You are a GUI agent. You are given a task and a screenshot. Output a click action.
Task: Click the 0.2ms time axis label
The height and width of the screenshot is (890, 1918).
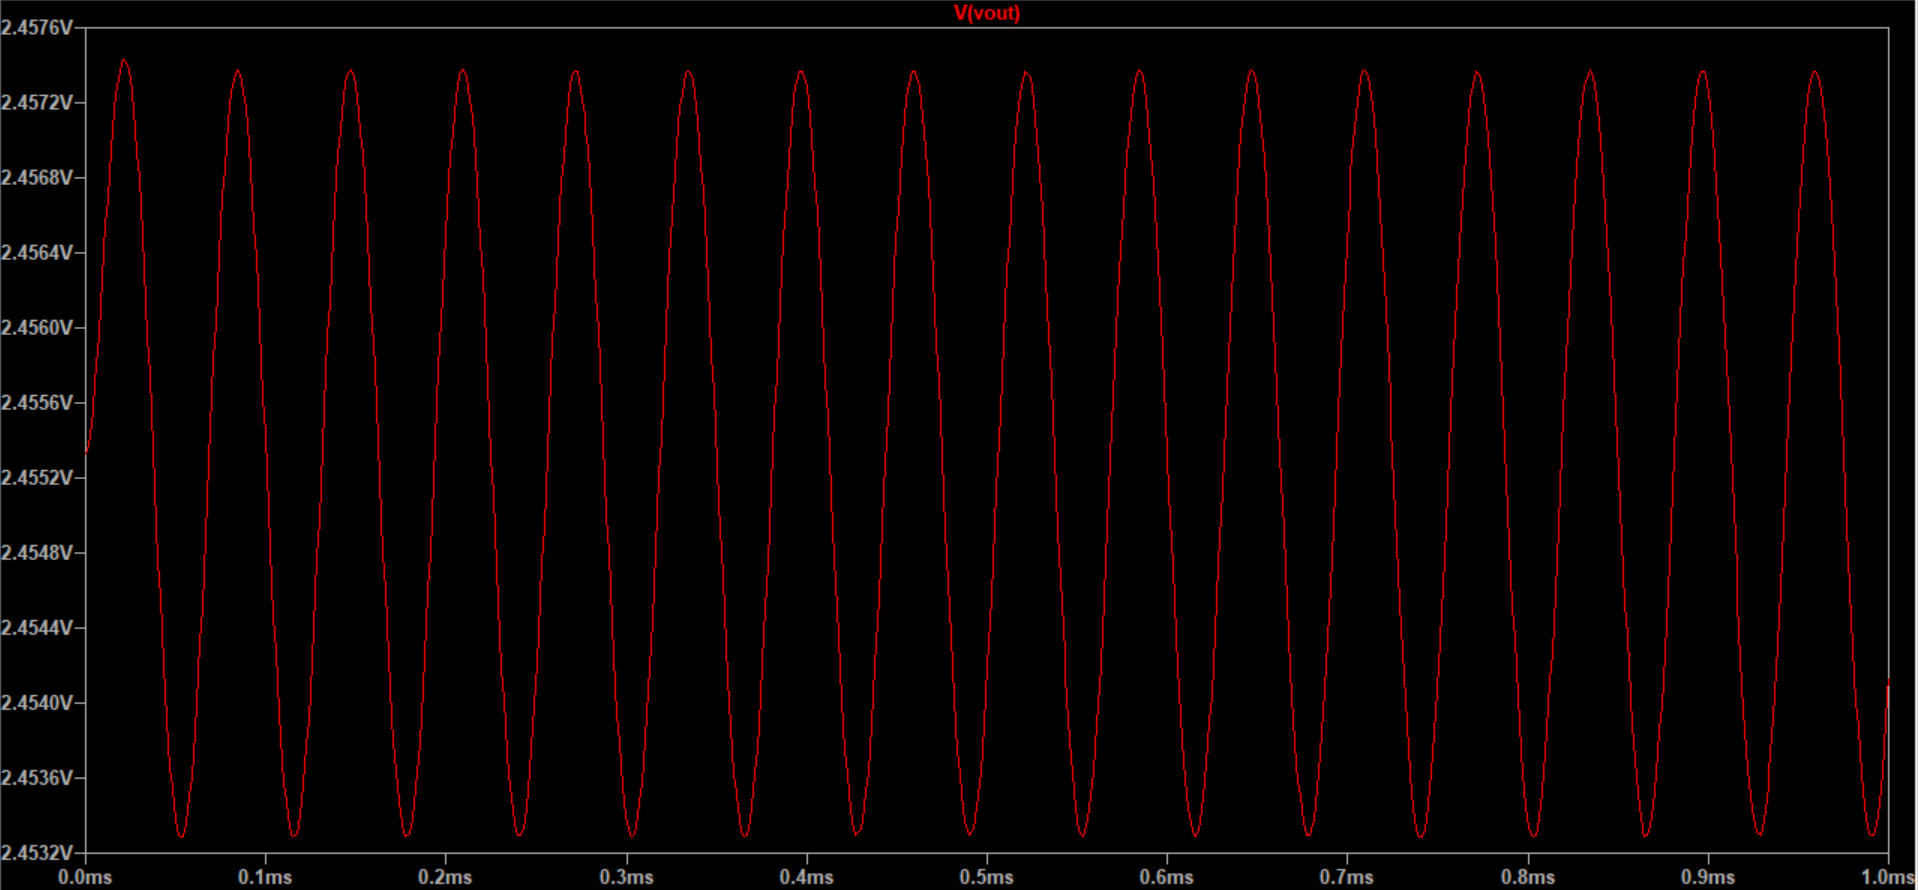point(445,877)
